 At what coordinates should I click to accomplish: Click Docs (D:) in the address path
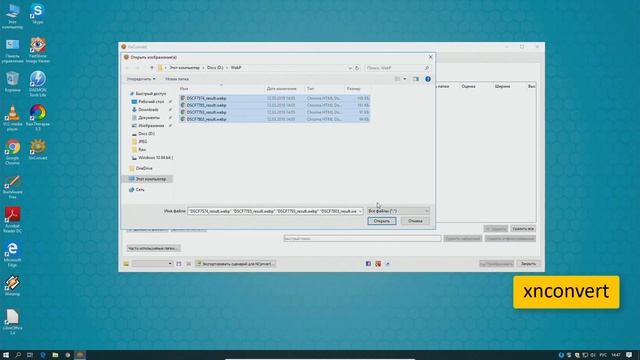(x=215, y=68)
